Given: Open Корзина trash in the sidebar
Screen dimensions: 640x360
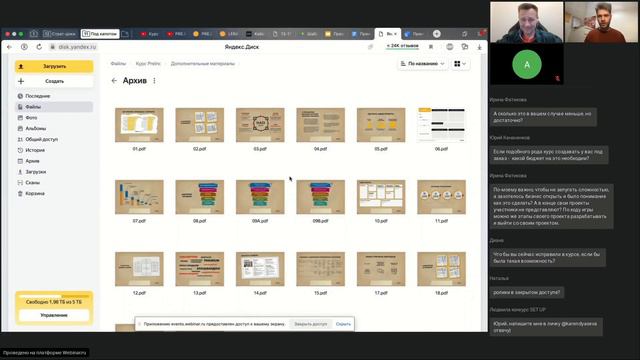Looking at the screenshot, I should [x=35, y=193].
